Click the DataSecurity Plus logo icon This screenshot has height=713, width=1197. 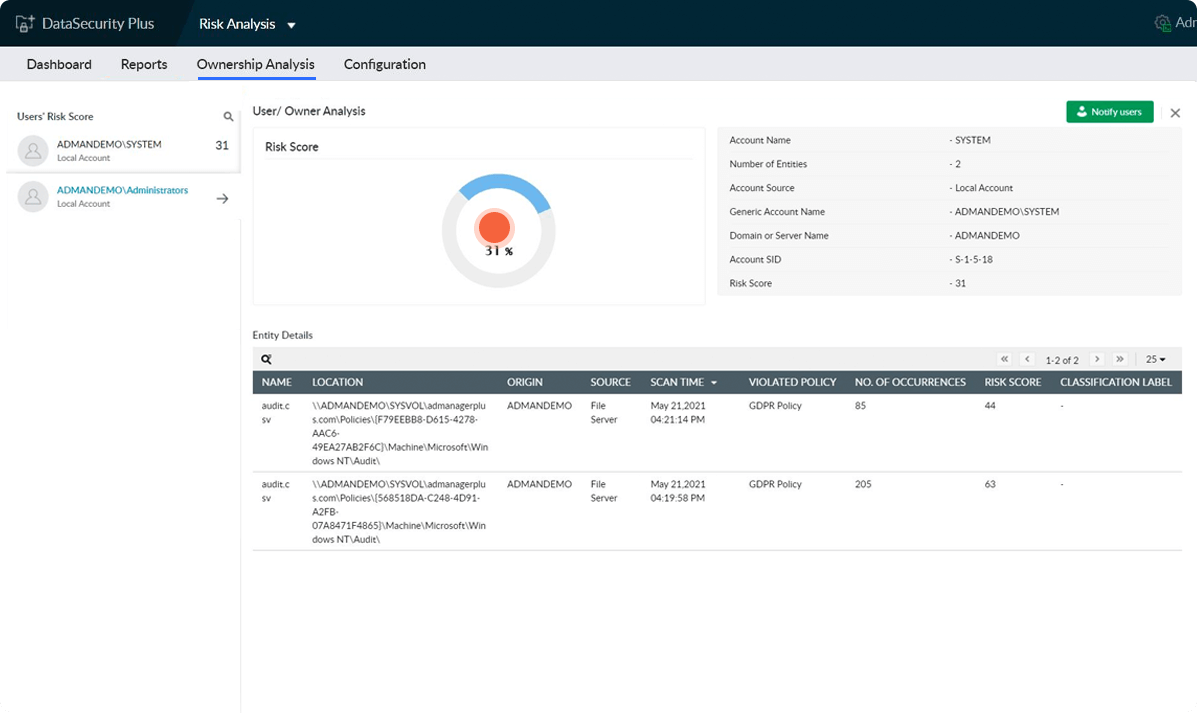[x=25, y=23]
